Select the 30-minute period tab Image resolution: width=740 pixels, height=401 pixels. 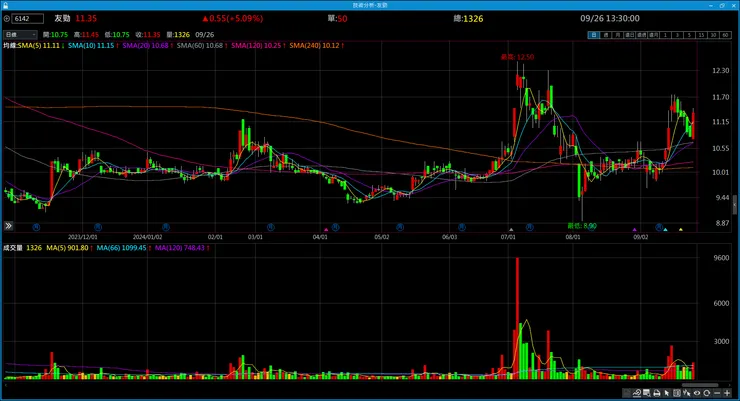click(x=713, y=35)
